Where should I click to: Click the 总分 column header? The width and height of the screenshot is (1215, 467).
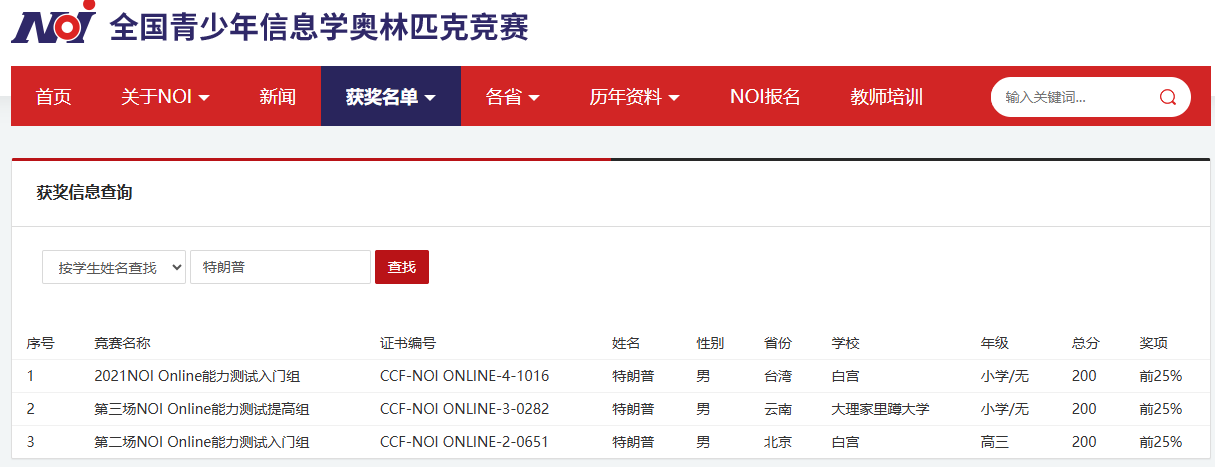[1085, 343]
